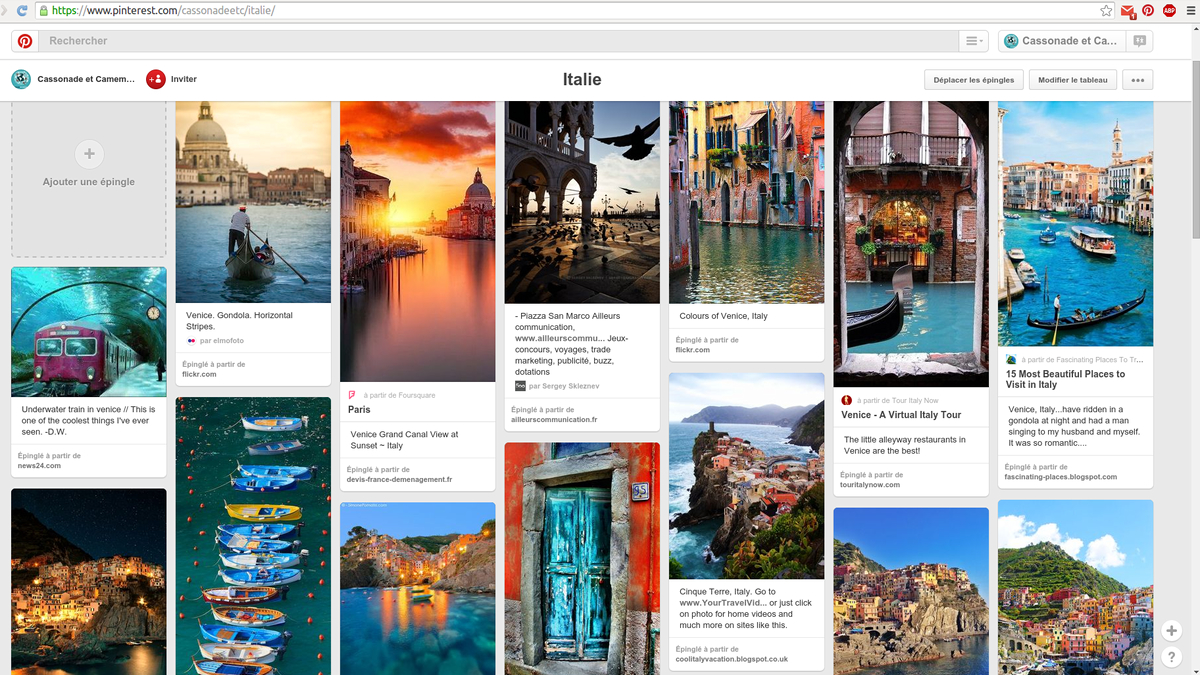Open the glowing harbor at dusk image
Viewport: 1200px width, 675px height.
(417, 588)
